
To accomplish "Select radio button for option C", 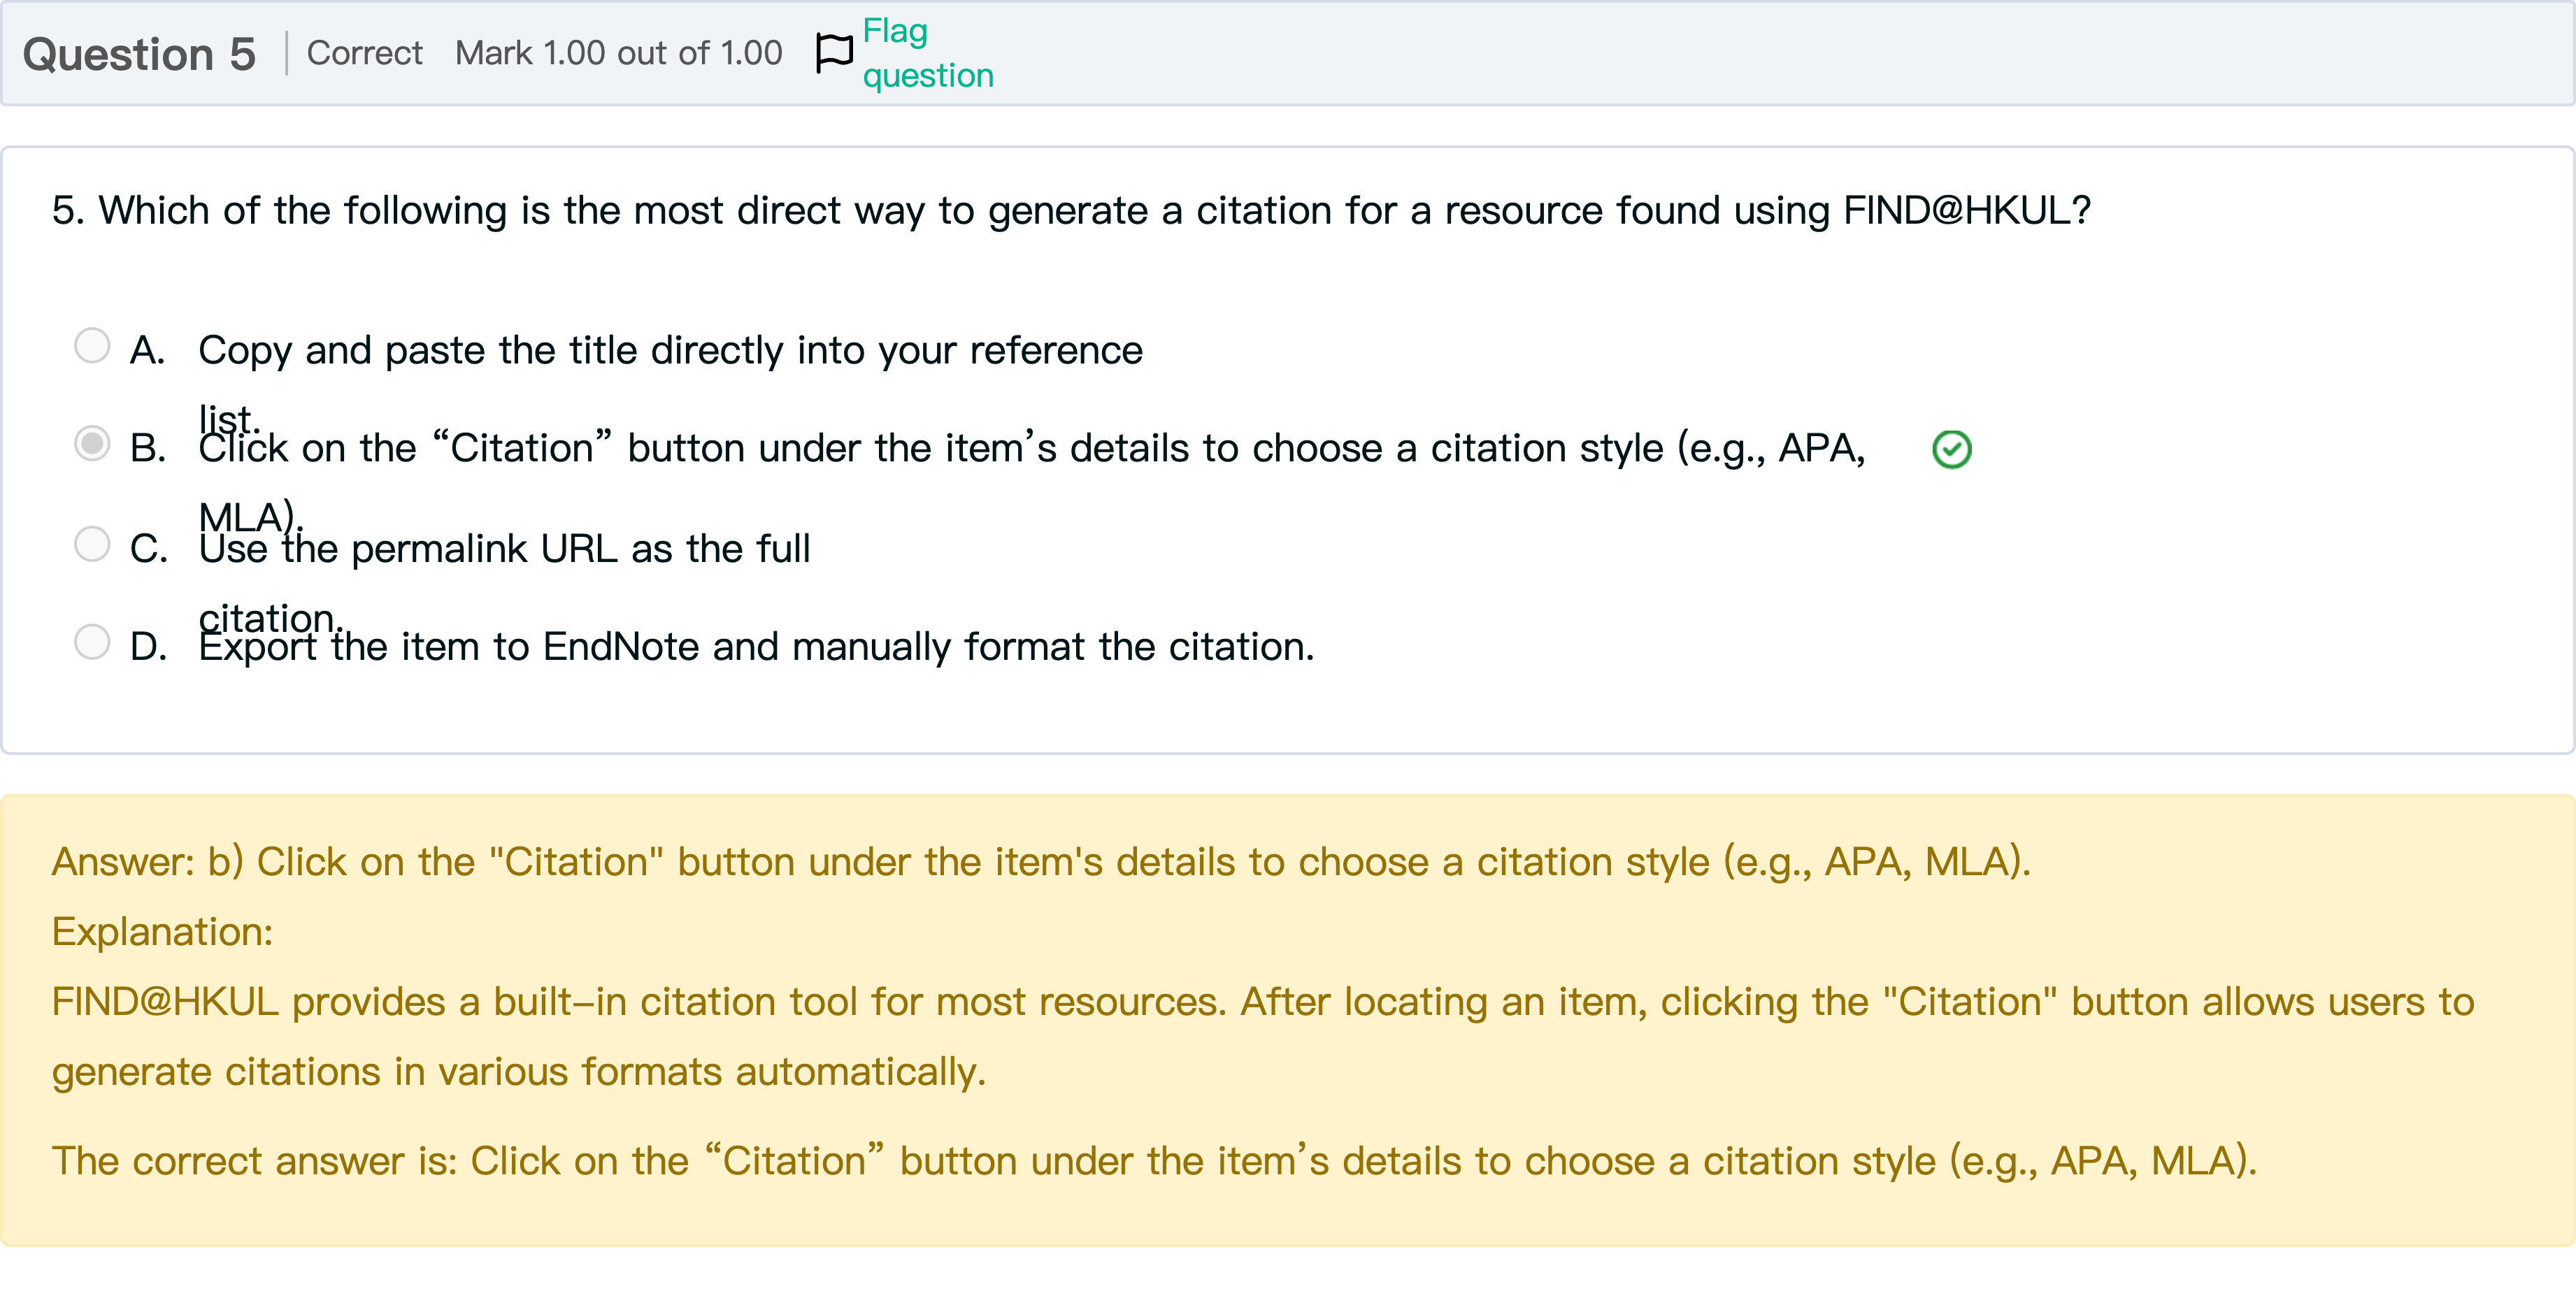I will [92, 544].
